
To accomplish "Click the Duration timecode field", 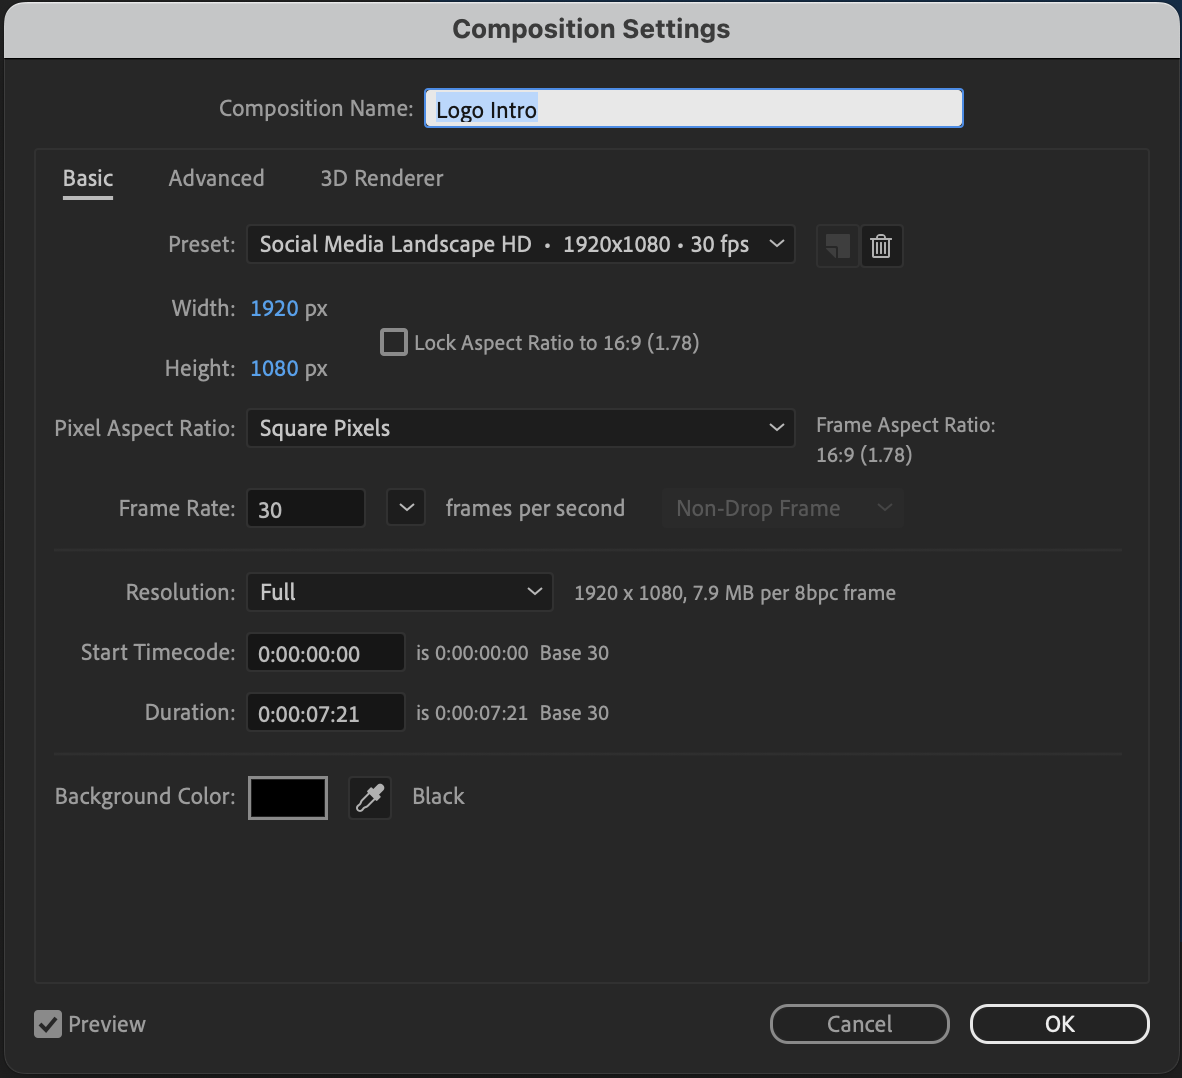I will (325, 713).
